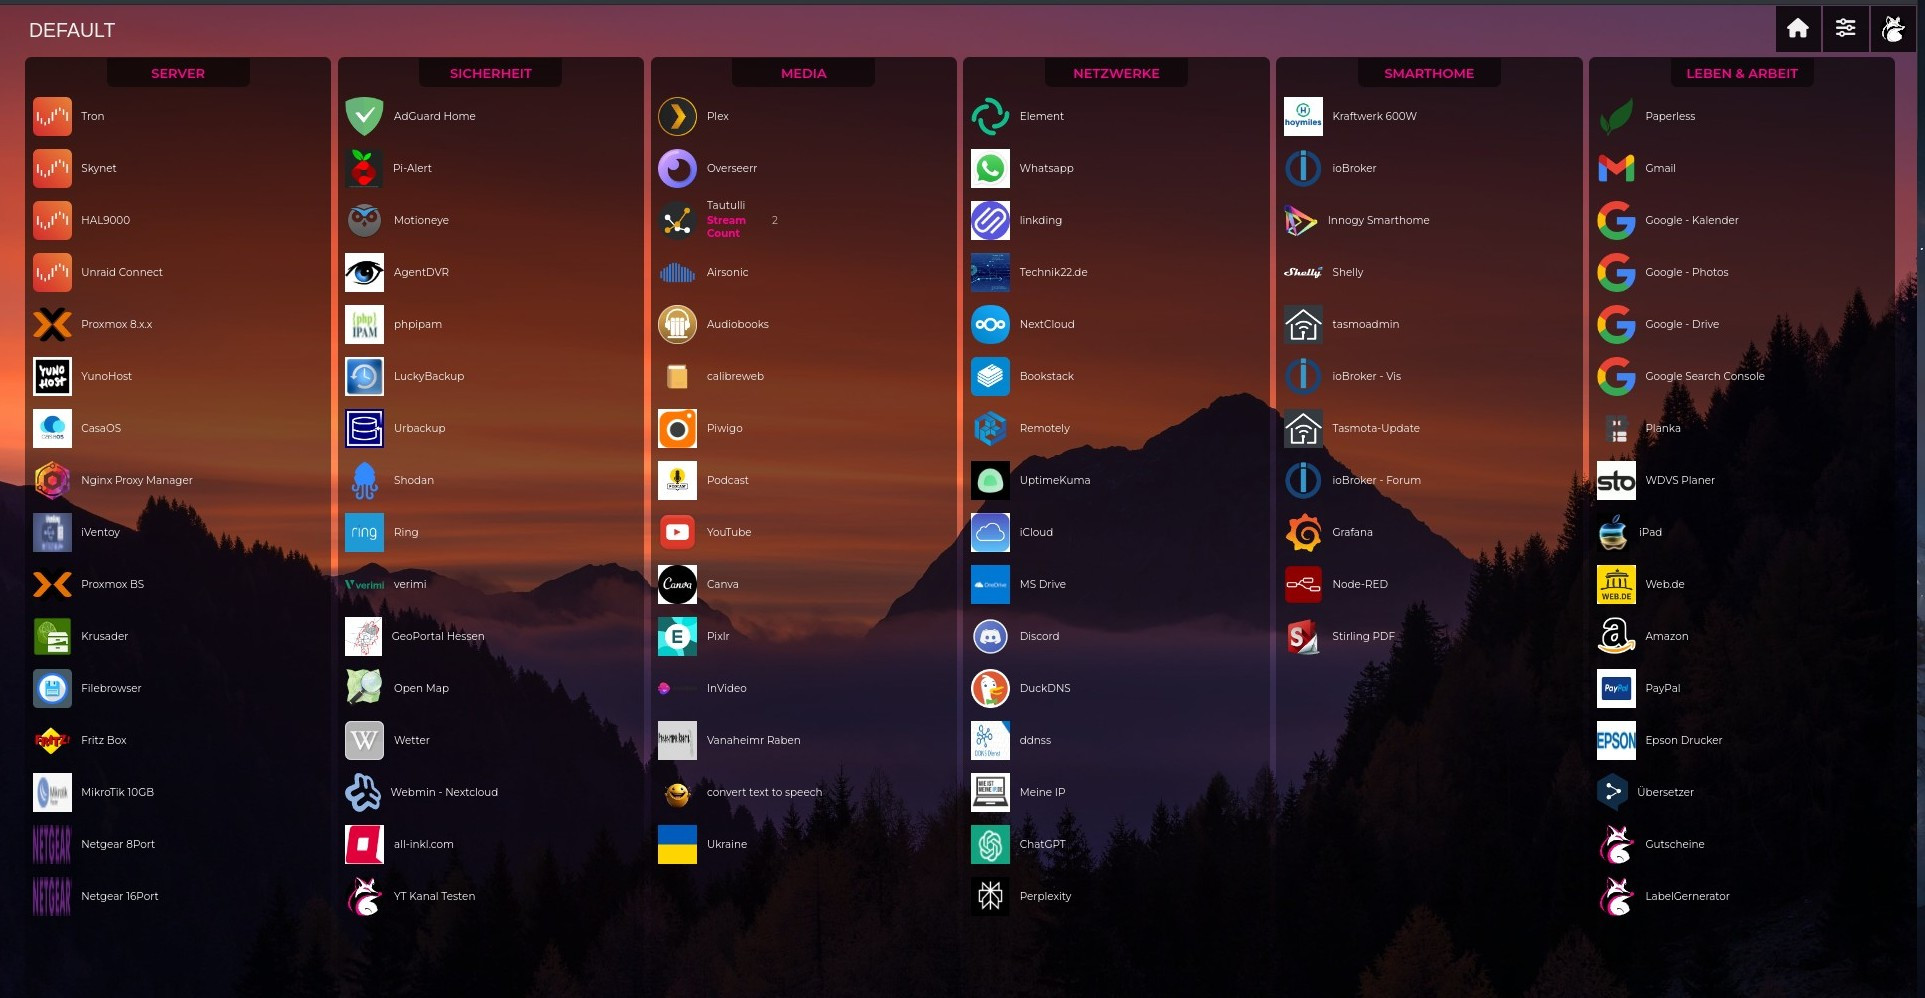Open the Plex icon
Image resolution: width=1925 pixels, height=998 pixels.
pos(677,116)
